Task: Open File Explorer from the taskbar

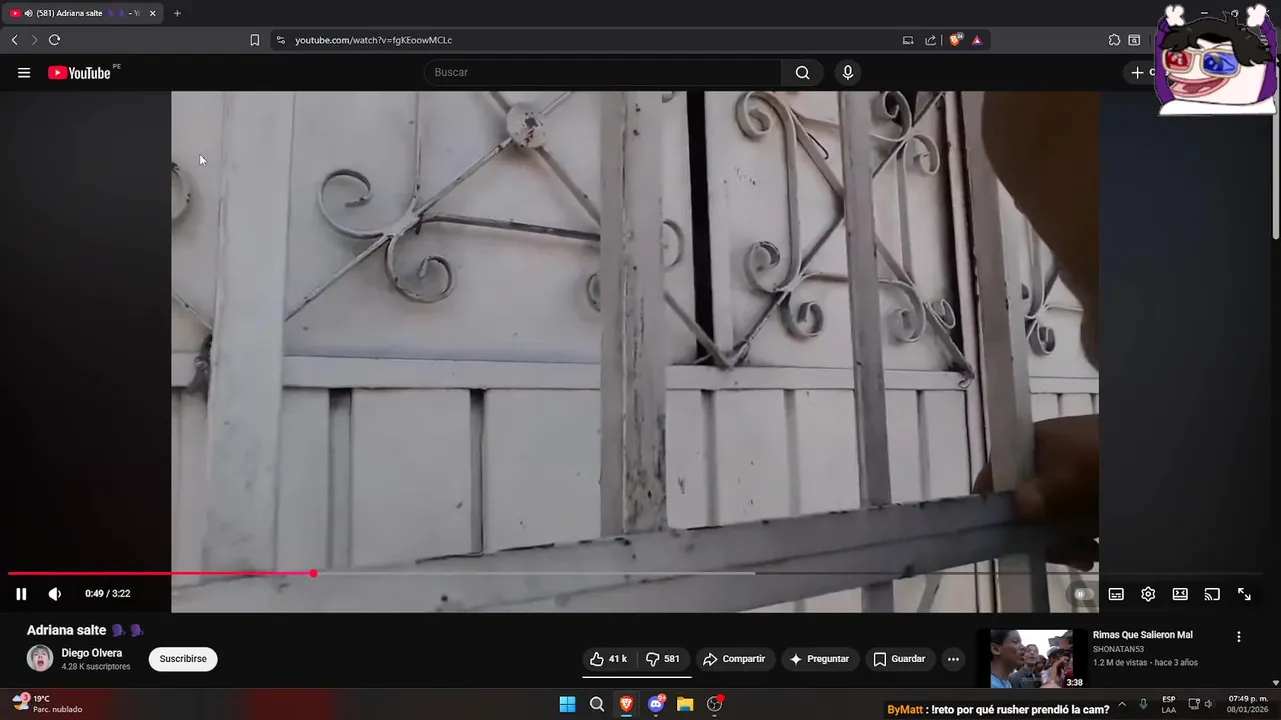Action: pos(685,704)
